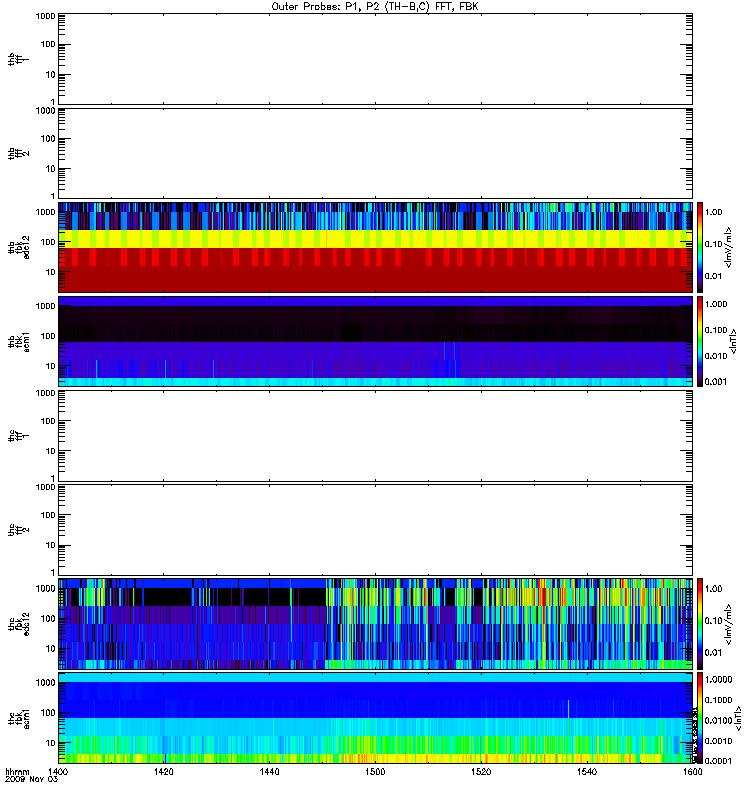Click the thb fbk scm1 spectrogram panel
Screen dimensions: 750x800
click(375, 341)
